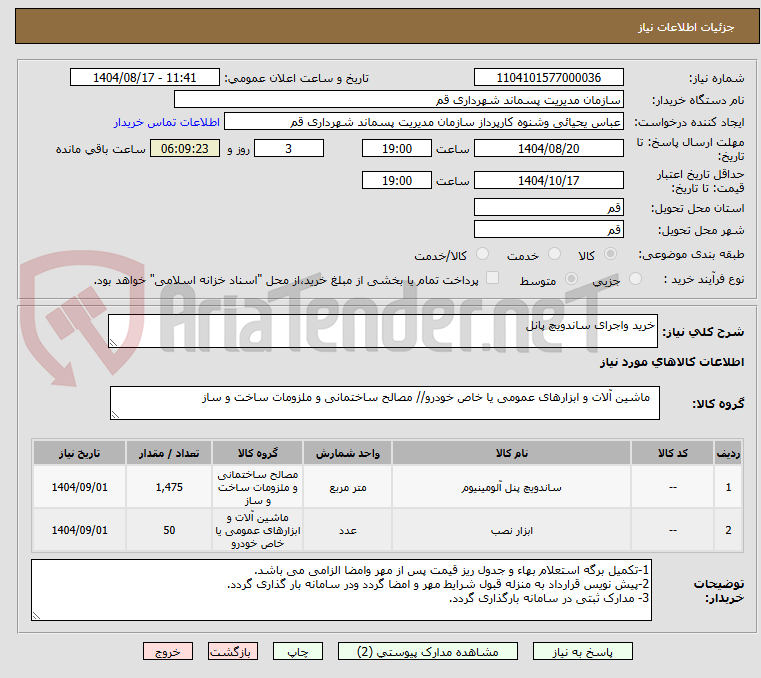Click the deadline date 1404/08/20 field
This screenshot has width=761, height=678.
point(548,149)
